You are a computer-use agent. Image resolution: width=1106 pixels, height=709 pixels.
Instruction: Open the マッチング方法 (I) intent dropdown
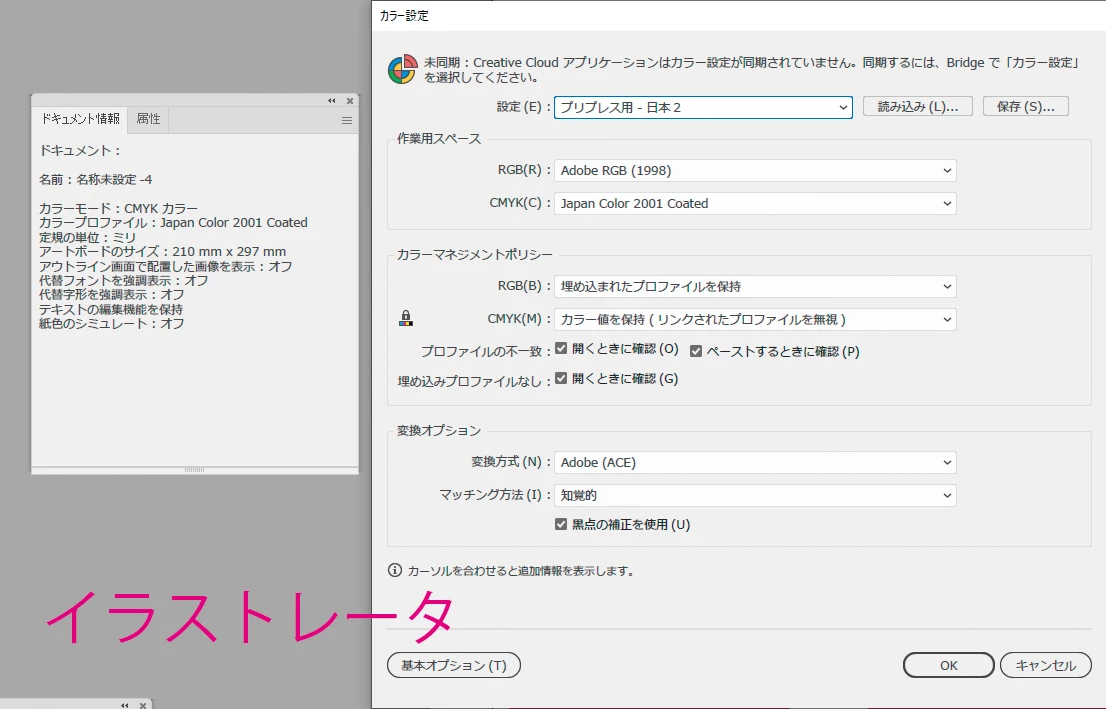[755, 495]
